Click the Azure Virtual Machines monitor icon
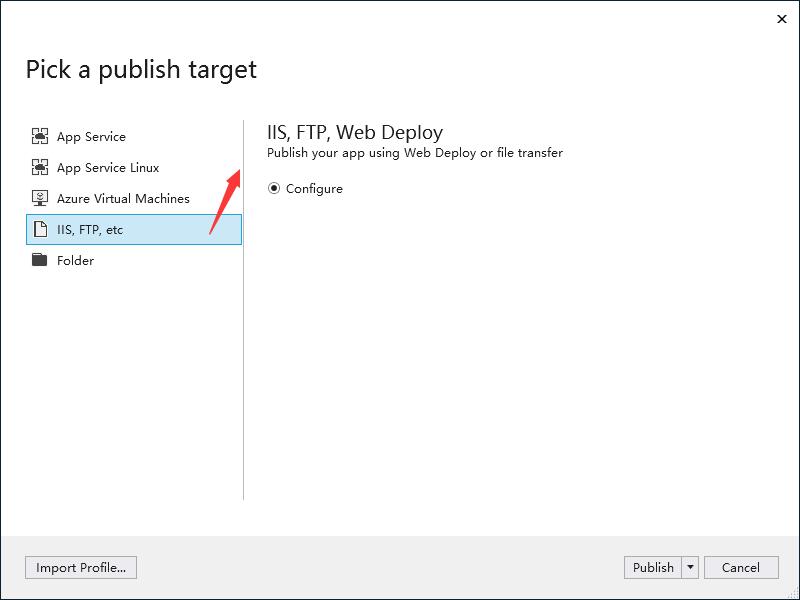Image resolution: width=800 pixels, height=600 pixels. coord(40,198)
